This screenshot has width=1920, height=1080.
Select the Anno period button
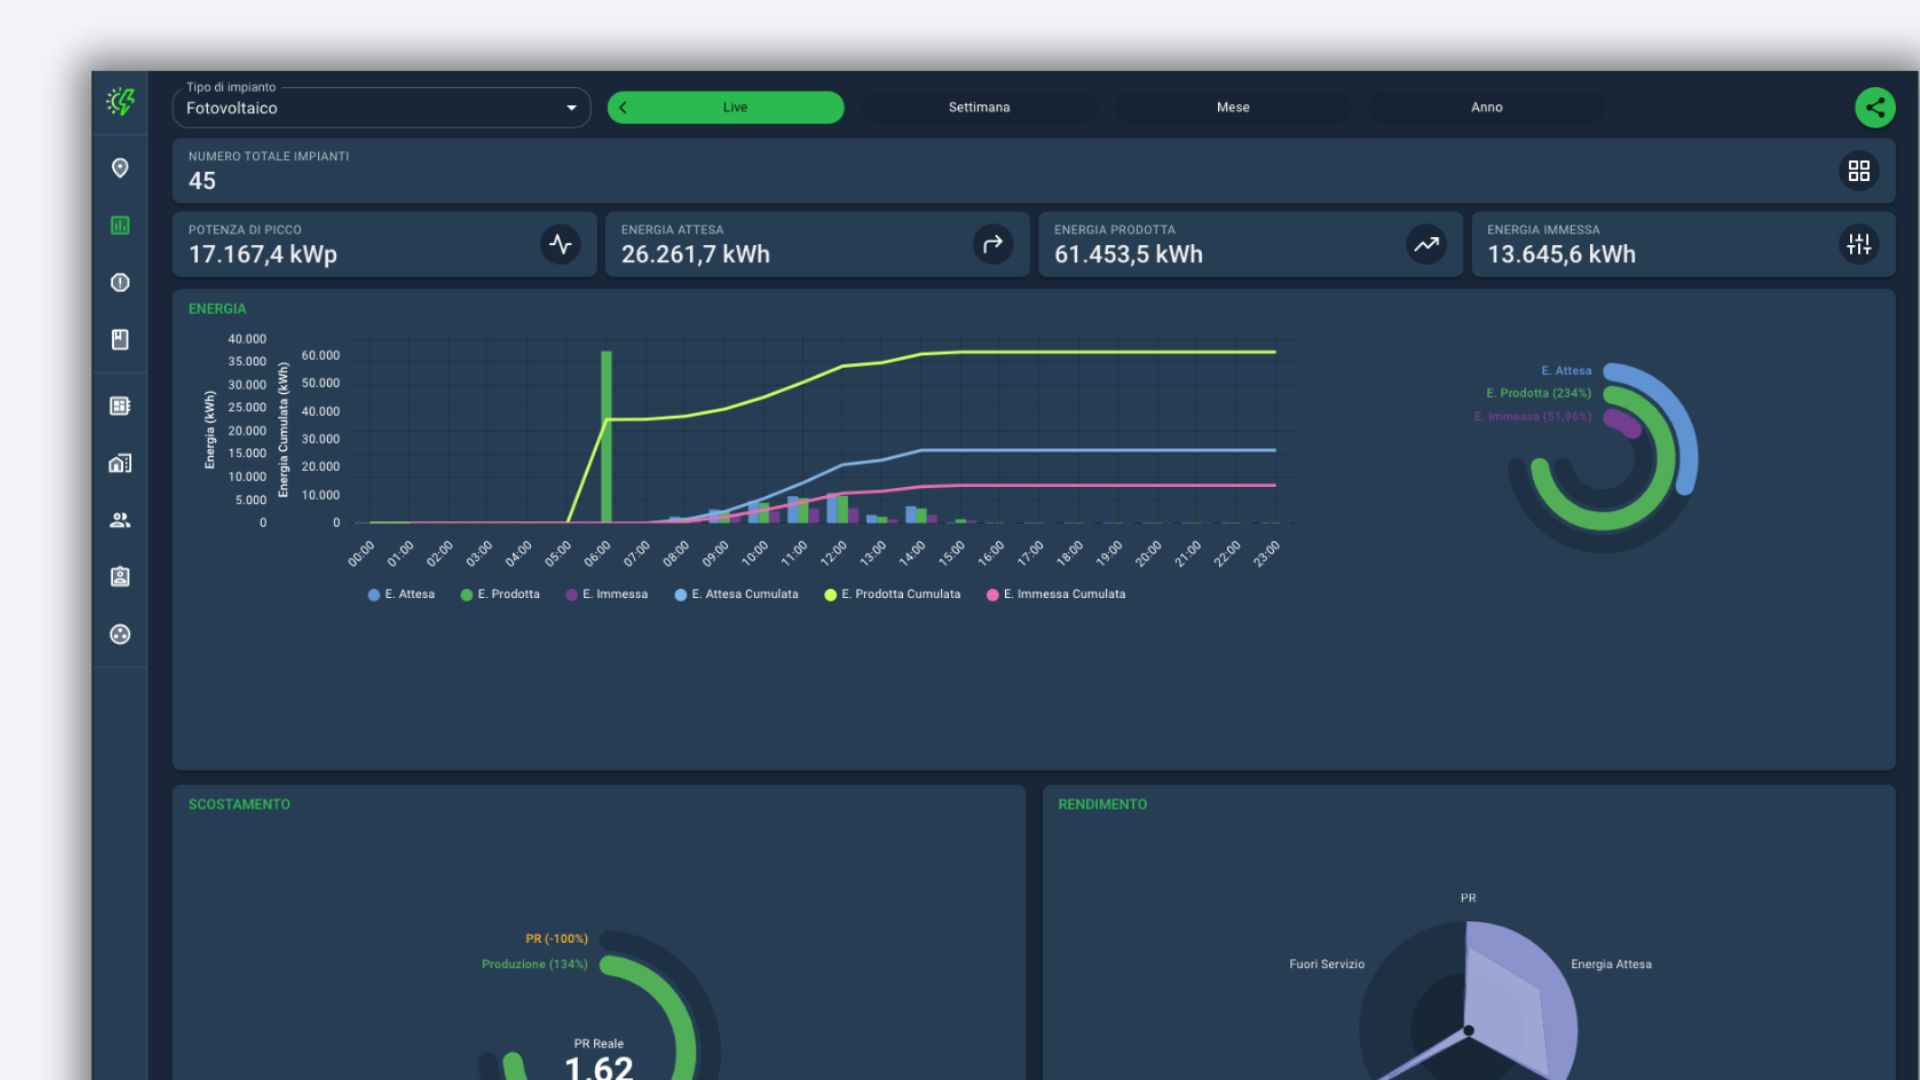(1486, 107)
